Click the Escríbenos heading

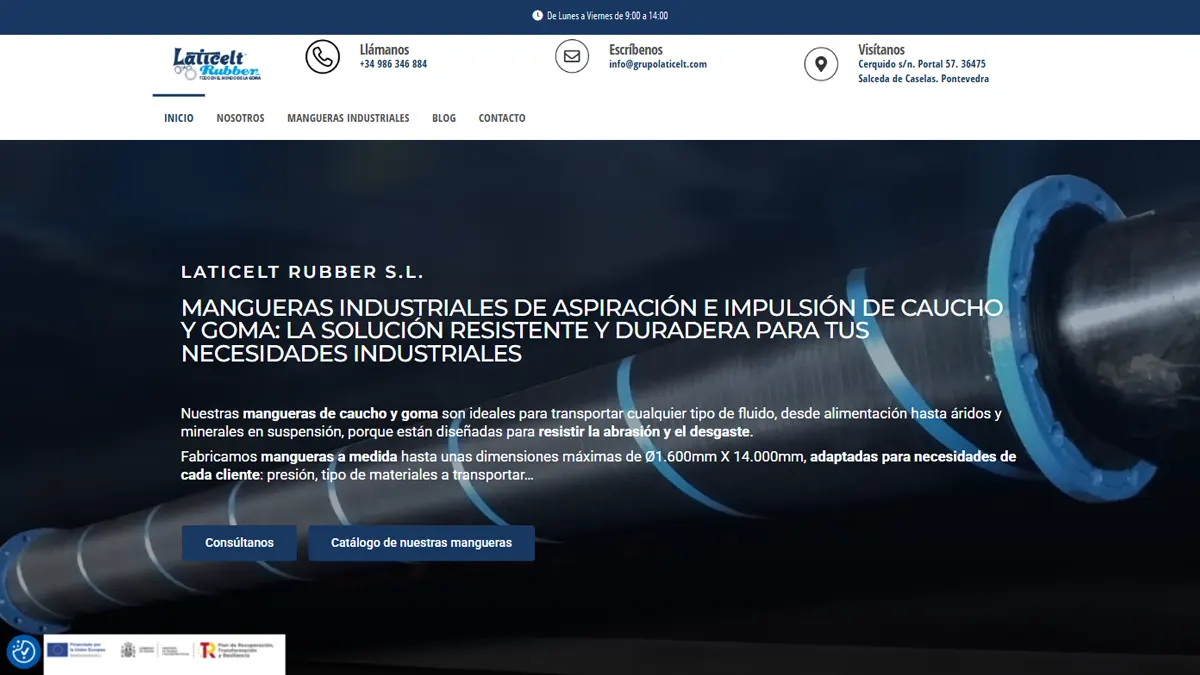tap(636, 49)
